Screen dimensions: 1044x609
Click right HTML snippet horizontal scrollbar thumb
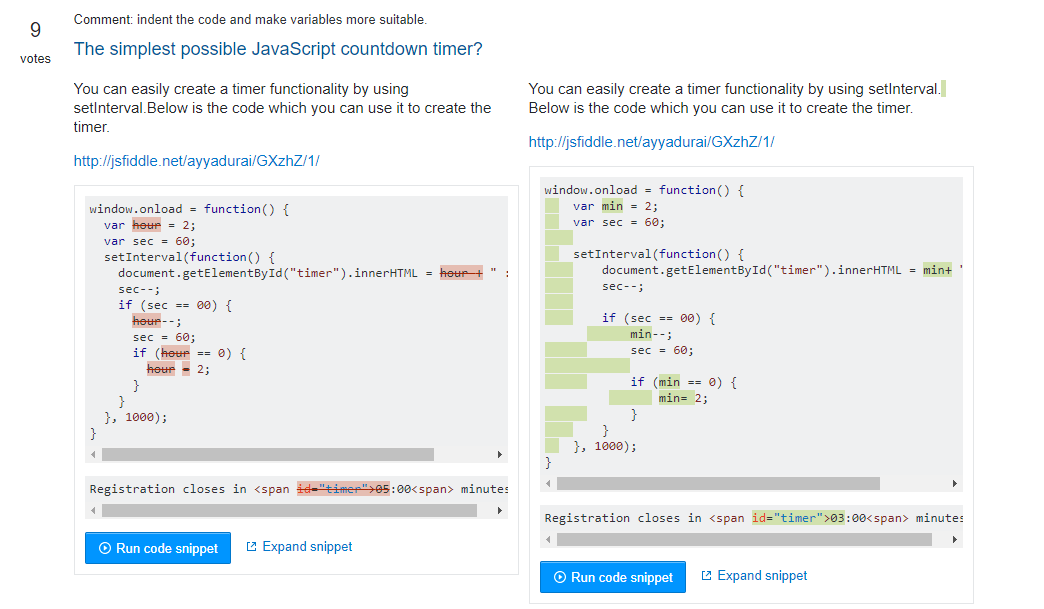pyautogui.click(x=744, y=540)
